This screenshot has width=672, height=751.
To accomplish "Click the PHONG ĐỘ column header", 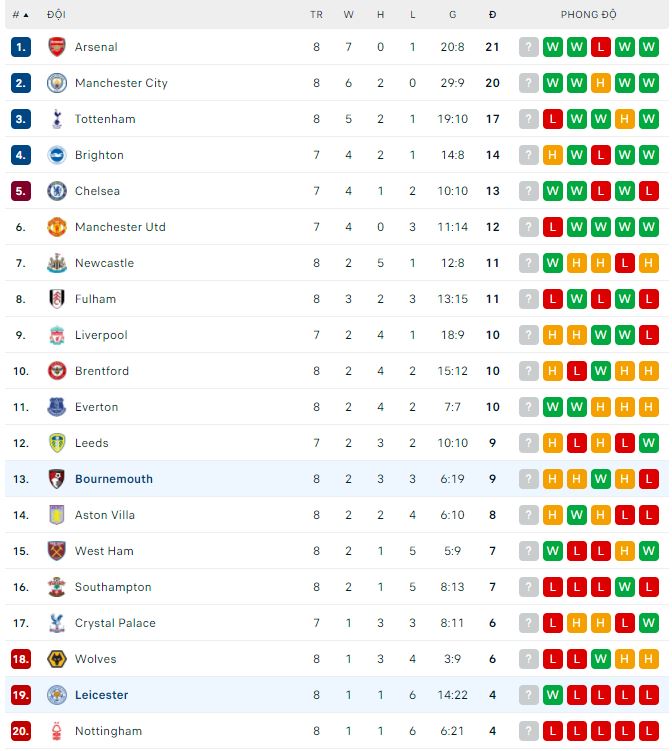I will point(588,15).
